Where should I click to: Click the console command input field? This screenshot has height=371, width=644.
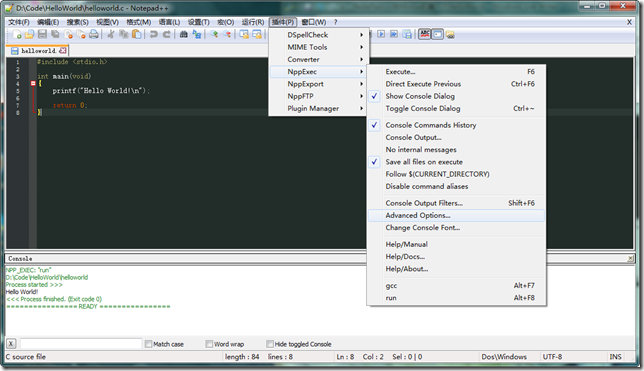[x=81, y=343]
